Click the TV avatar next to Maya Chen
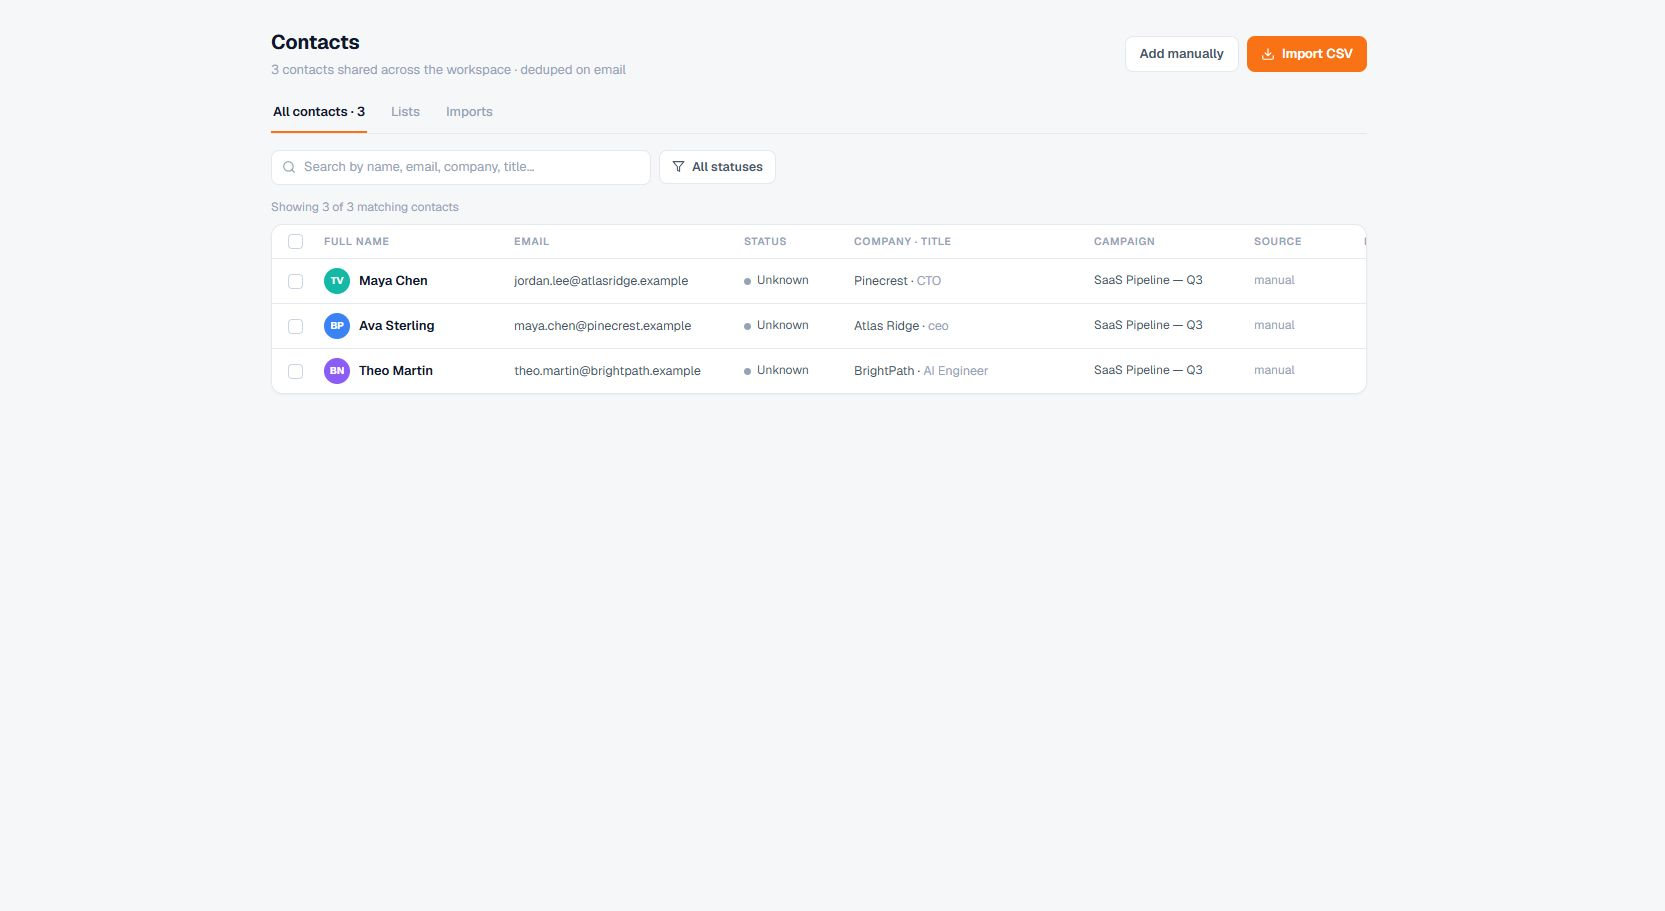The width and height of the screenshot is (1665, 911). tap(337, 281)
